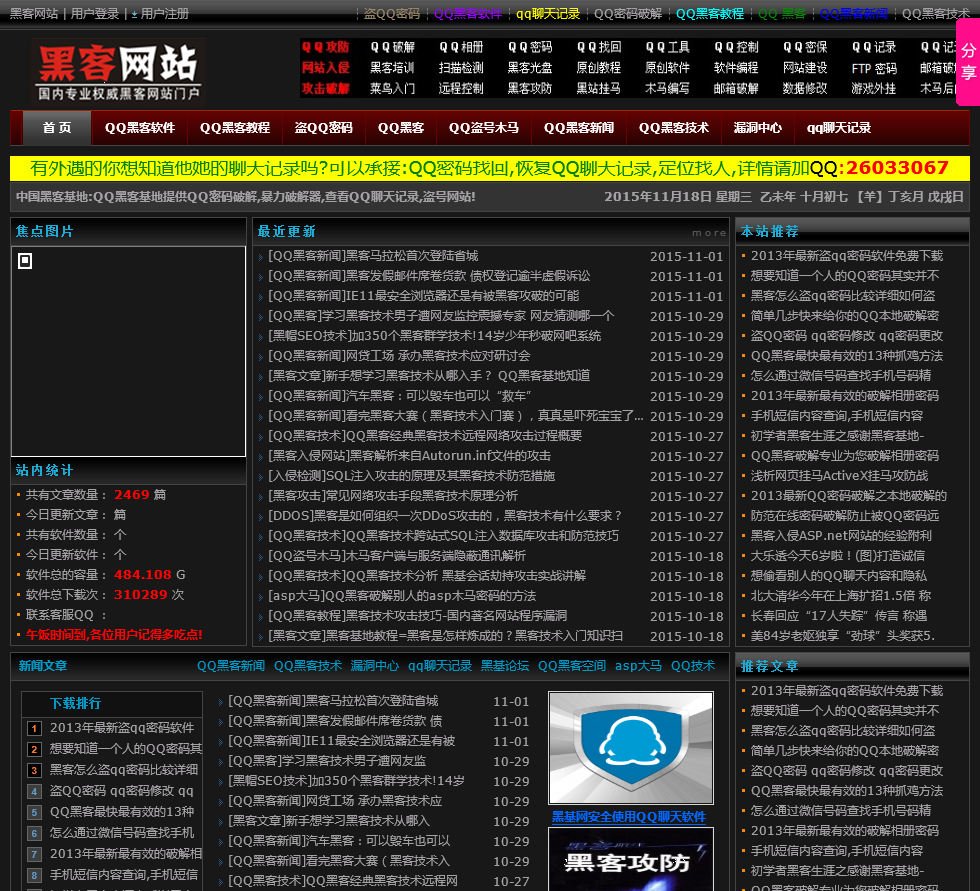Open 漏洞中心 in the red navigation bar
The width and height of the screenshot is (980, 891).
(x=758, y=127)
